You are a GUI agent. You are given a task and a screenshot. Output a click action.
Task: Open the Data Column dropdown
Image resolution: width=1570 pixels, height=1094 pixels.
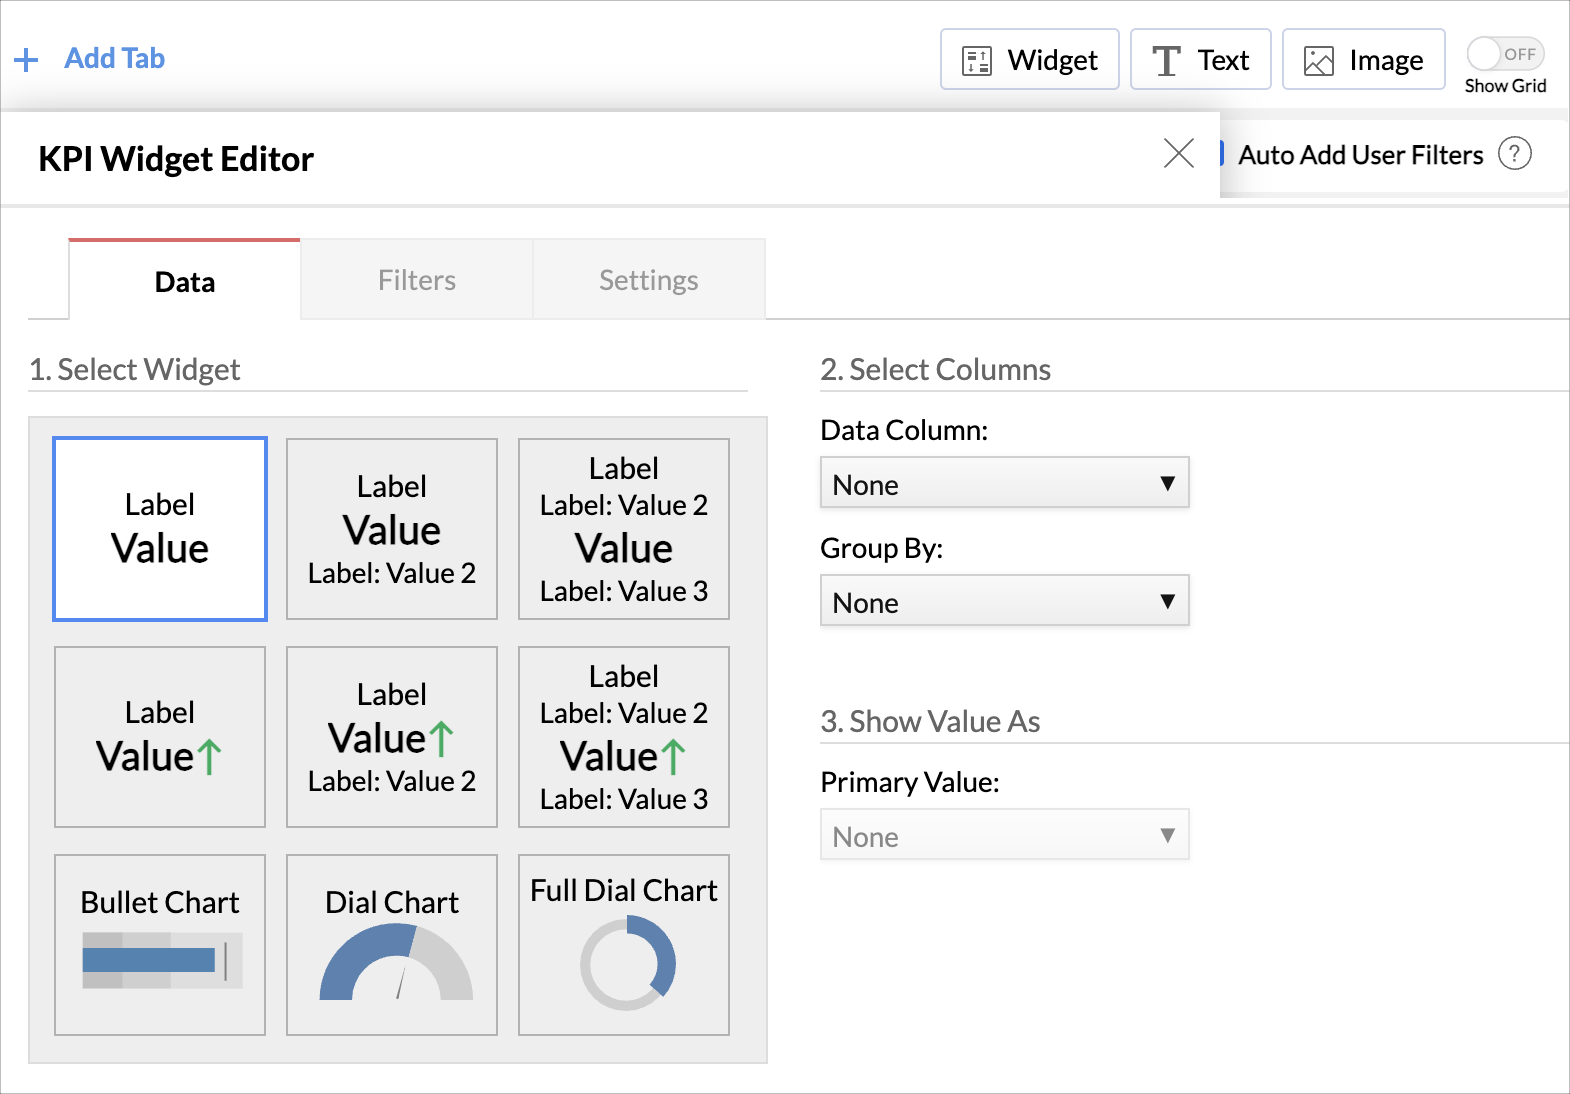tap(1004, 483)
